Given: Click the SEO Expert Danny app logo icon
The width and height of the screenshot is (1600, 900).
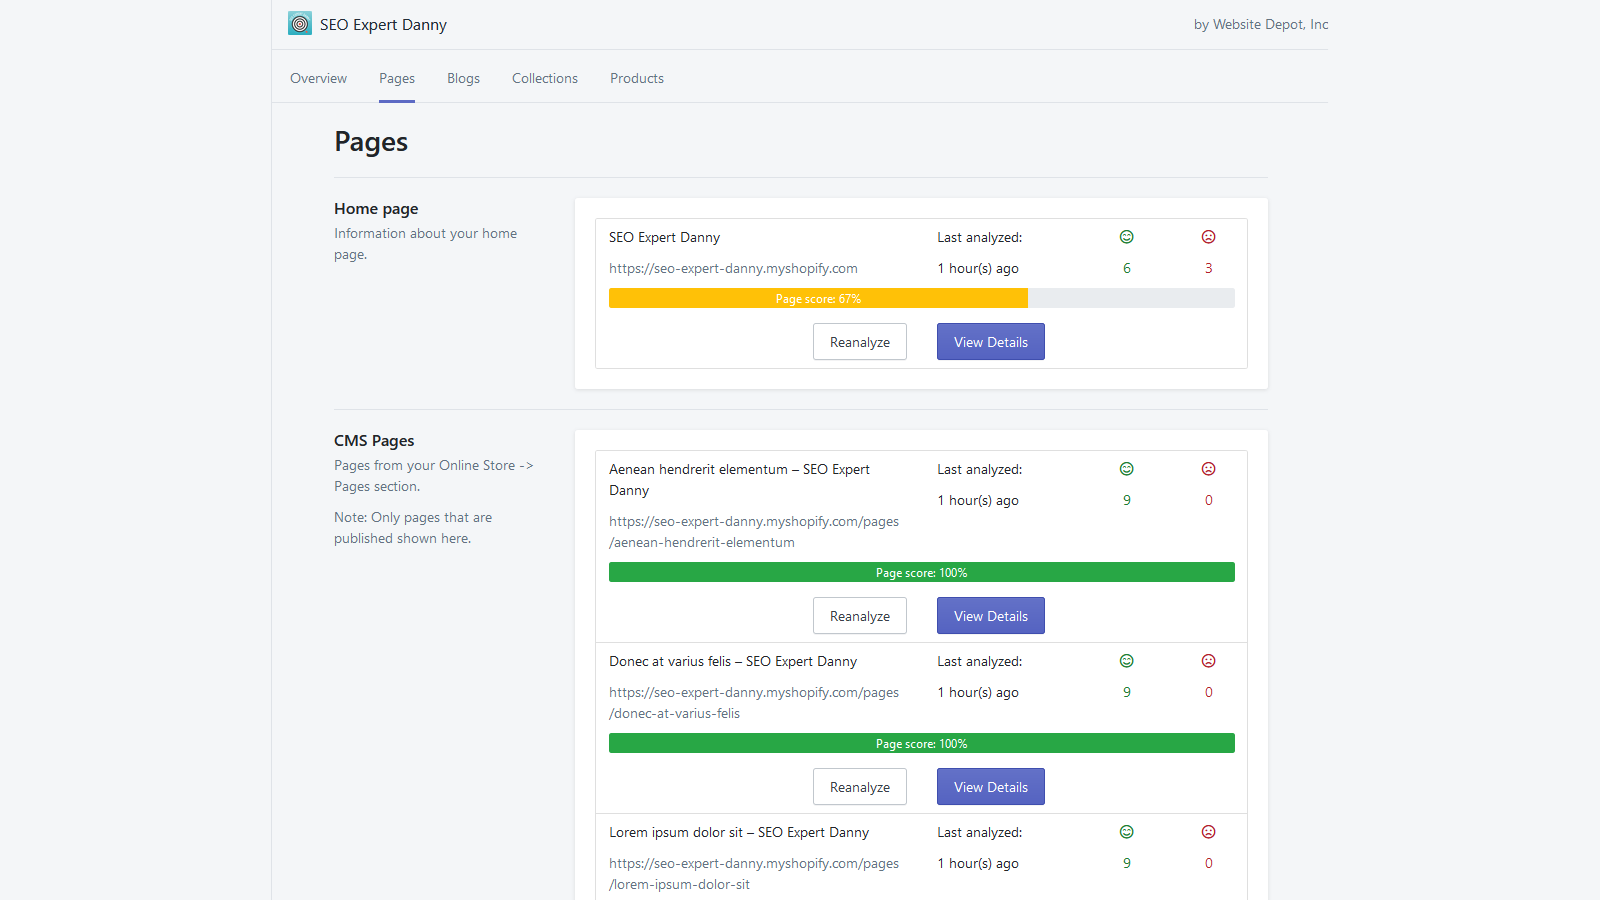Looking at the screenshot, I should point(300,24).
